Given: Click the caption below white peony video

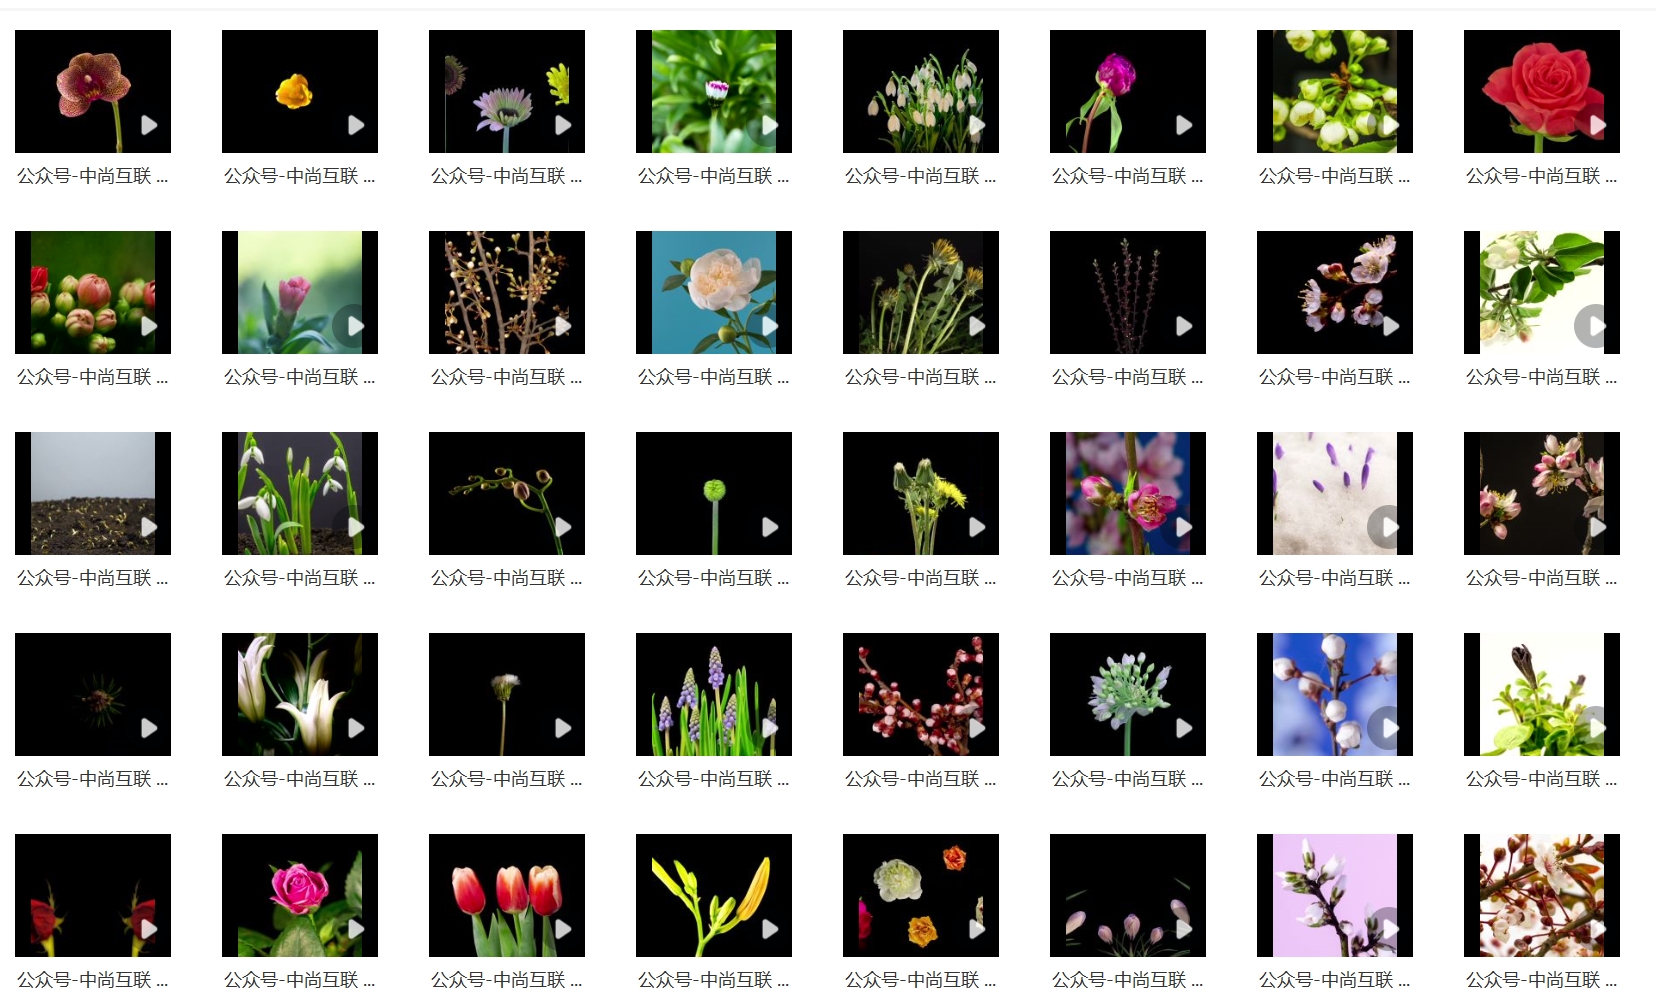Looking at the screenshot, I should point(713,377).
